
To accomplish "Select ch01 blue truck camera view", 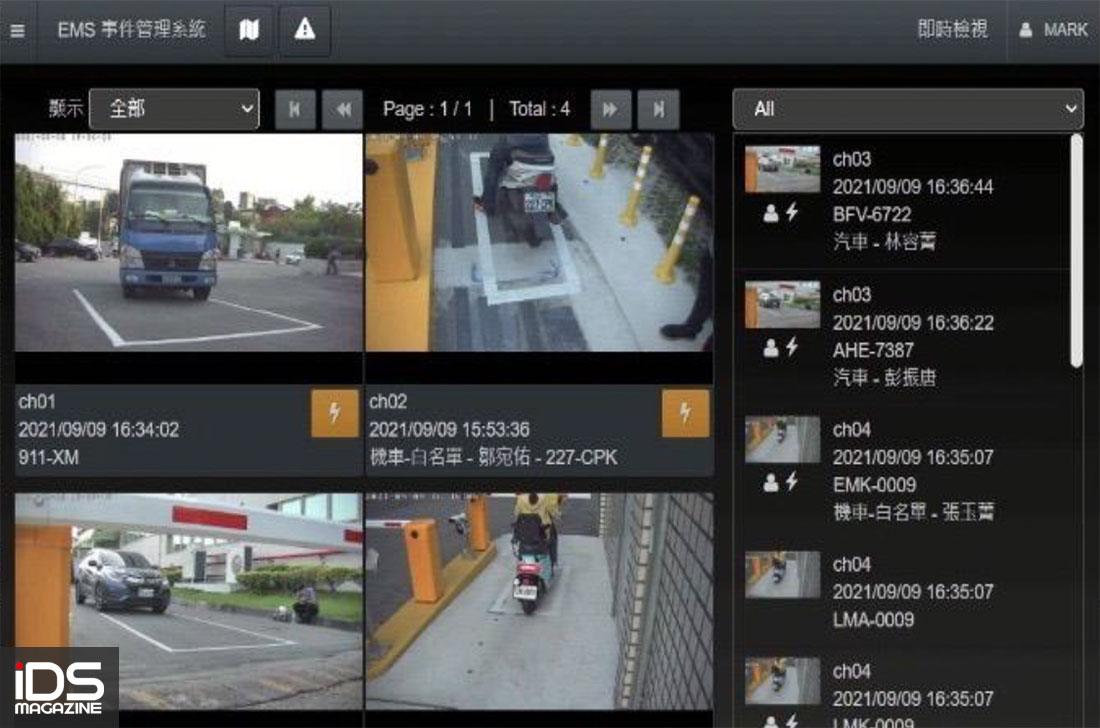I will [189, 243].
